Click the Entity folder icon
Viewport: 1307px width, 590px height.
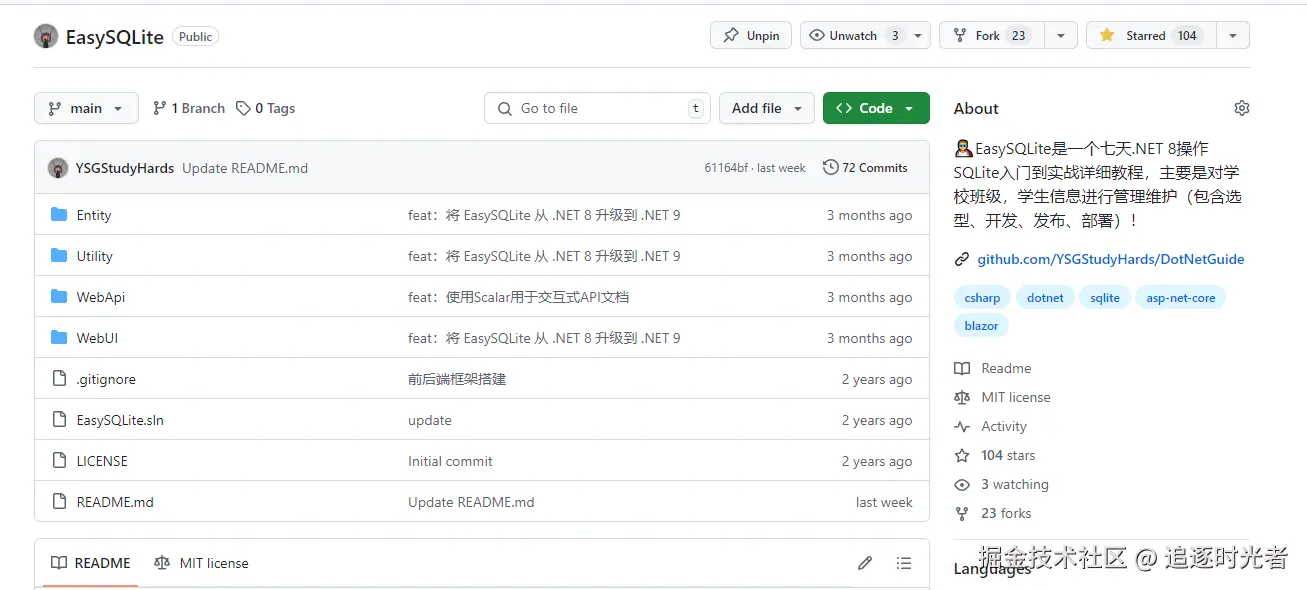click(59, 215)
